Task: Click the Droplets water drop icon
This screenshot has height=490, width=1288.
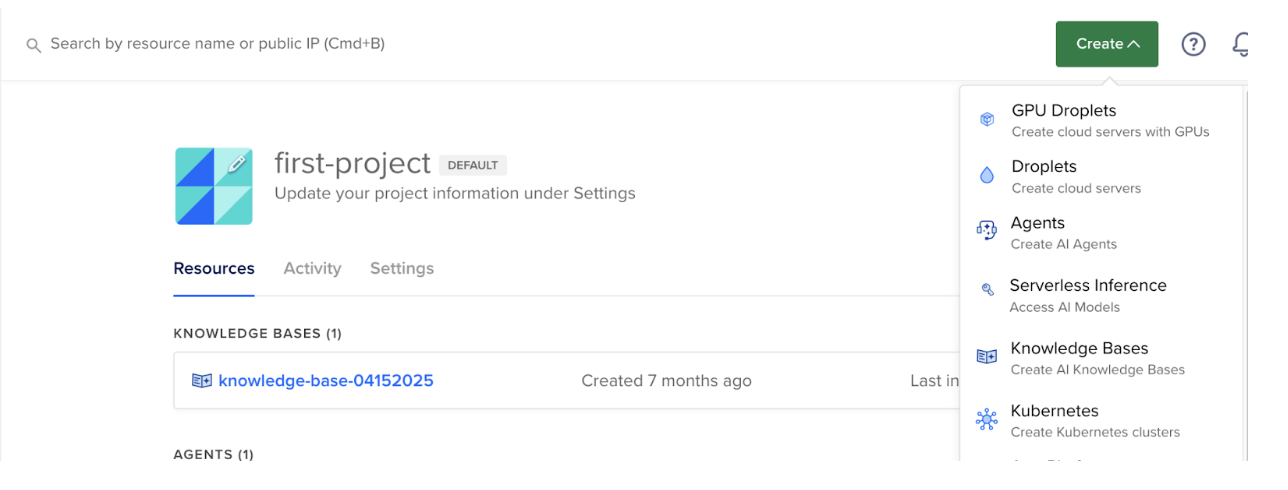Action: coord(987,176)
